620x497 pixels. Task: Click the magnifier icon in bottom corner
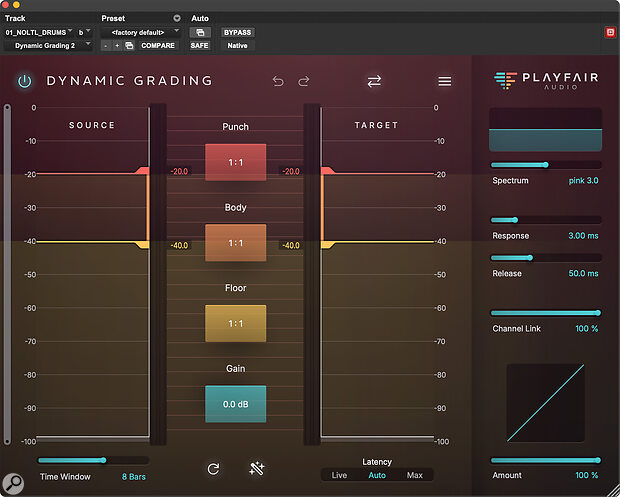[x=13, y=483]
